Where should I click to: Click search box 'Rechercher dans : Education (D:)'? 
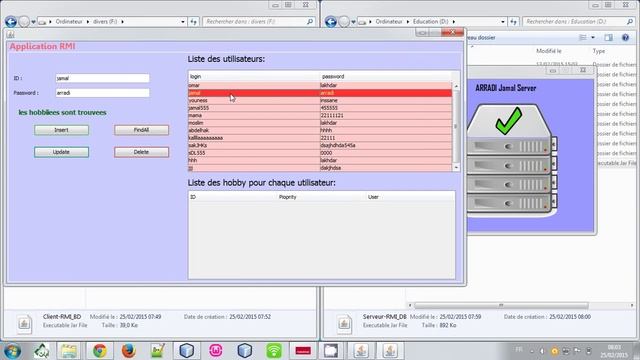tap(579, 21)
